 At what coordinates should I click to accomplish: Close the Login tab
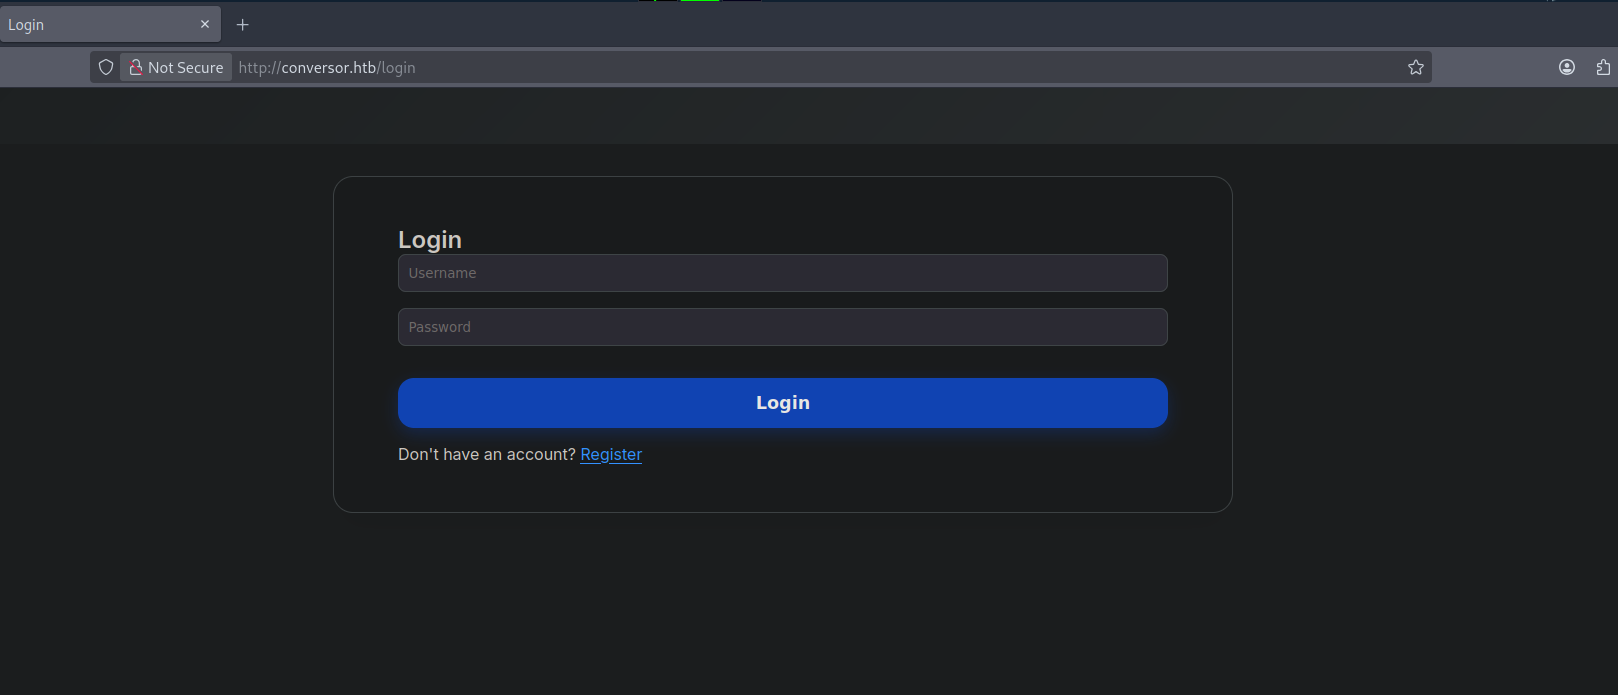(205, 25)
